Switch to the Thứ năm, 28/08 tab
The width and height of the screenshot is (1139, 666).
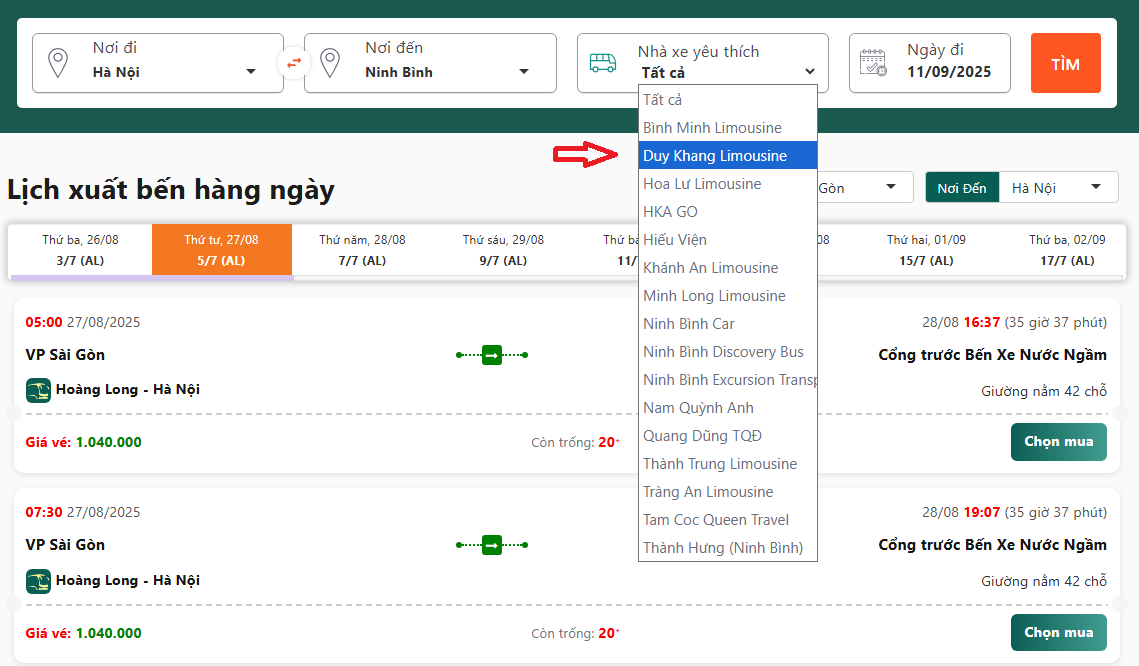pyautogui.click(x=362, y=250)
